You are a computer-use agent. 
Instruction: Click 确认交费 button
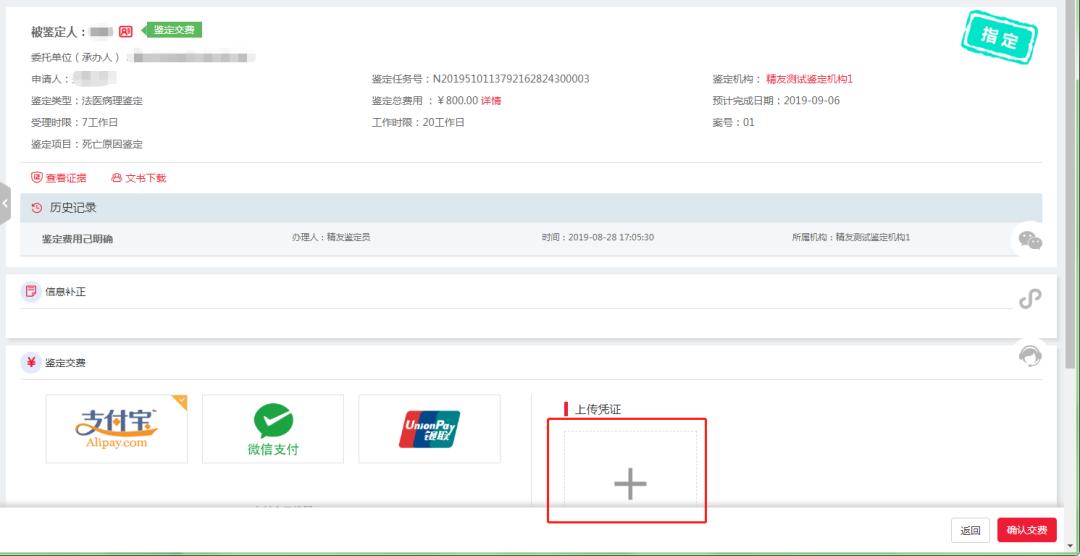click(1026, 530)
